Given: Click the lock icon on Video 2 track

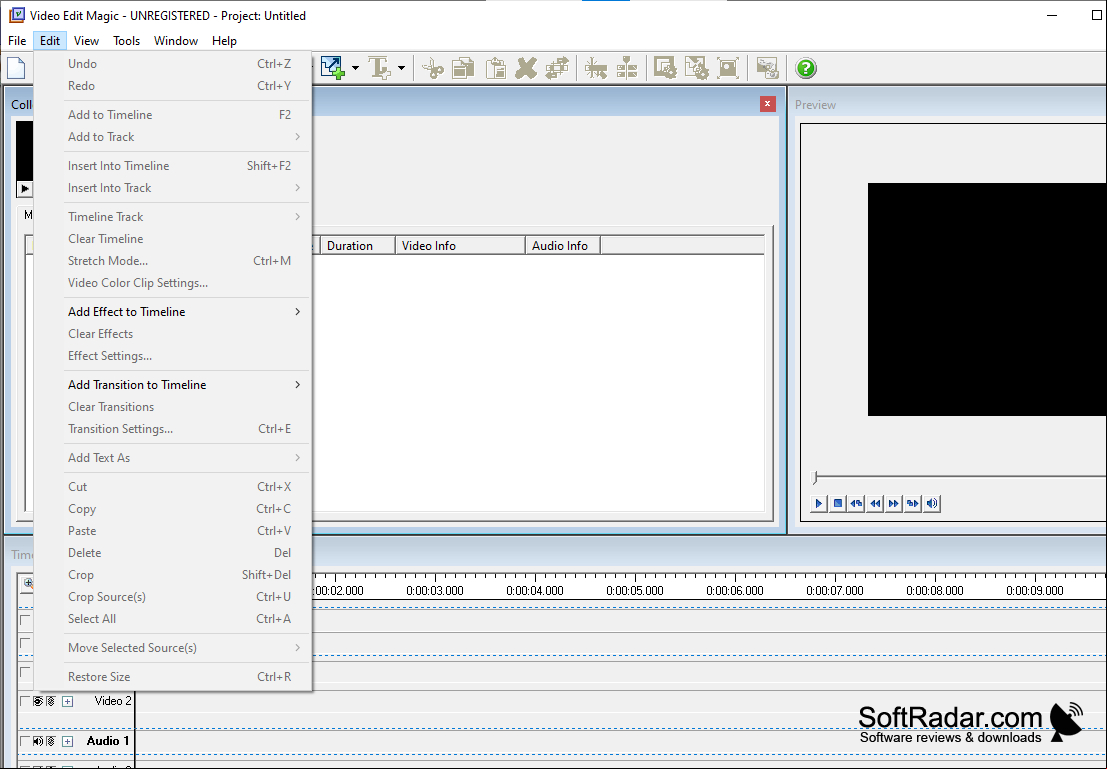Looking at the screenshot, I should point(51,701).
